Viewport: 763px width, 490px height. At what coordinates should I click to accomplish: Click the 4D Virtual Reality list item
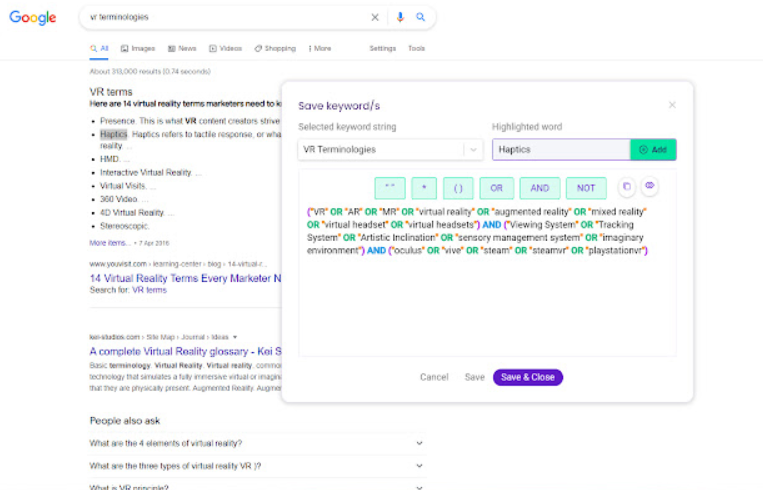[137, 213]
